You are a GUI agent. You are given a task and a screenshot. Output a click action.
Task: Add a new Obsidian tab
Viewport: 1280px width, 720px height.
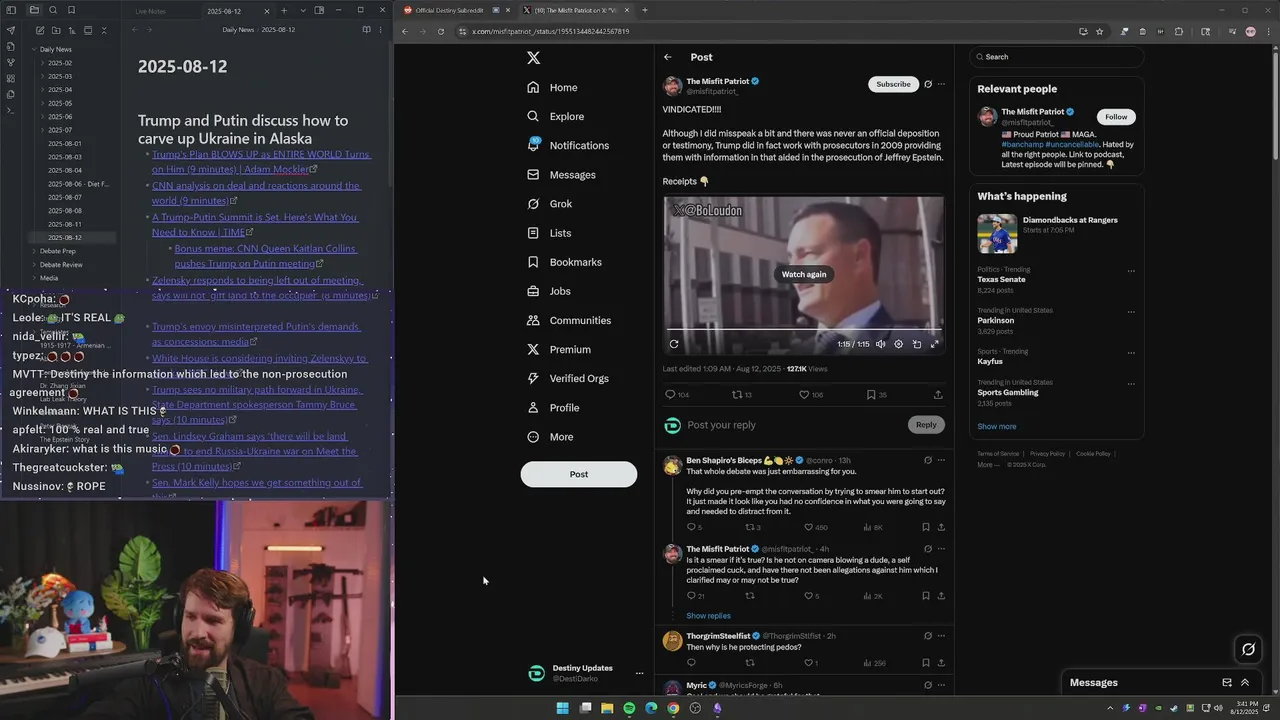click(284, 11)
